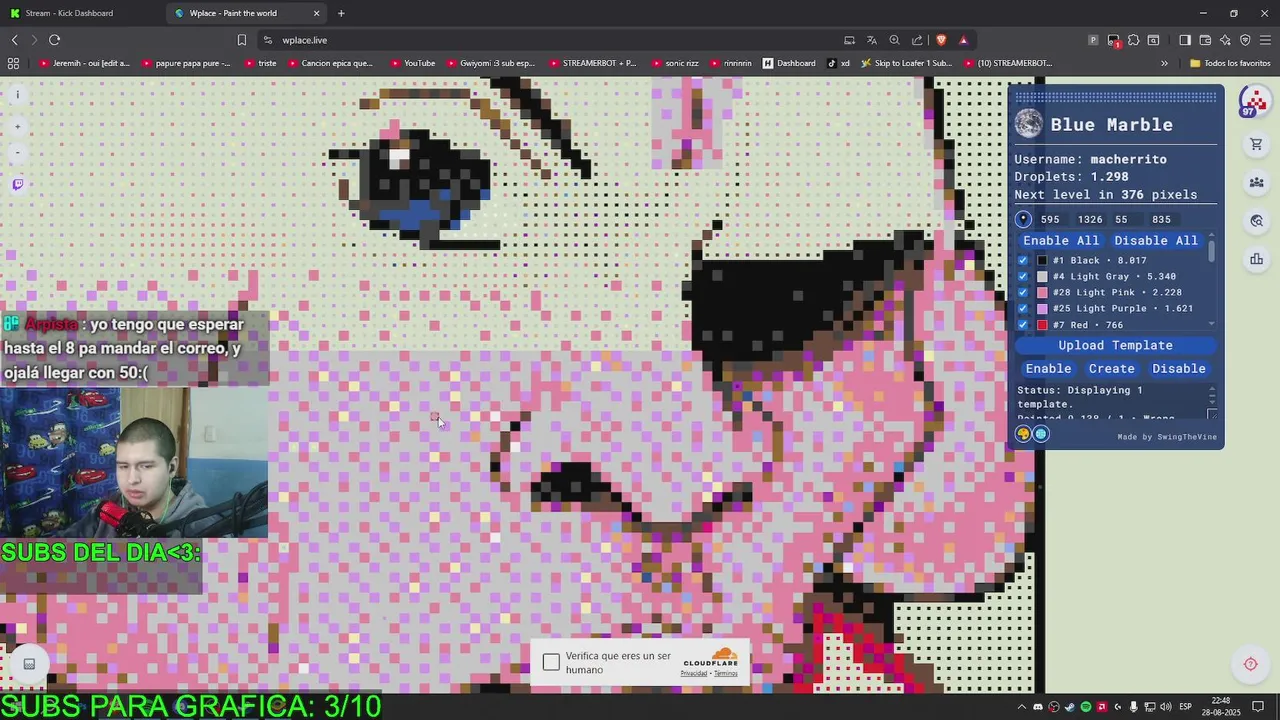Viewport: 1280px width, 720px height.
Task: Reload the Wplace page
Action: pyautogui.click(x=54, y=40)
